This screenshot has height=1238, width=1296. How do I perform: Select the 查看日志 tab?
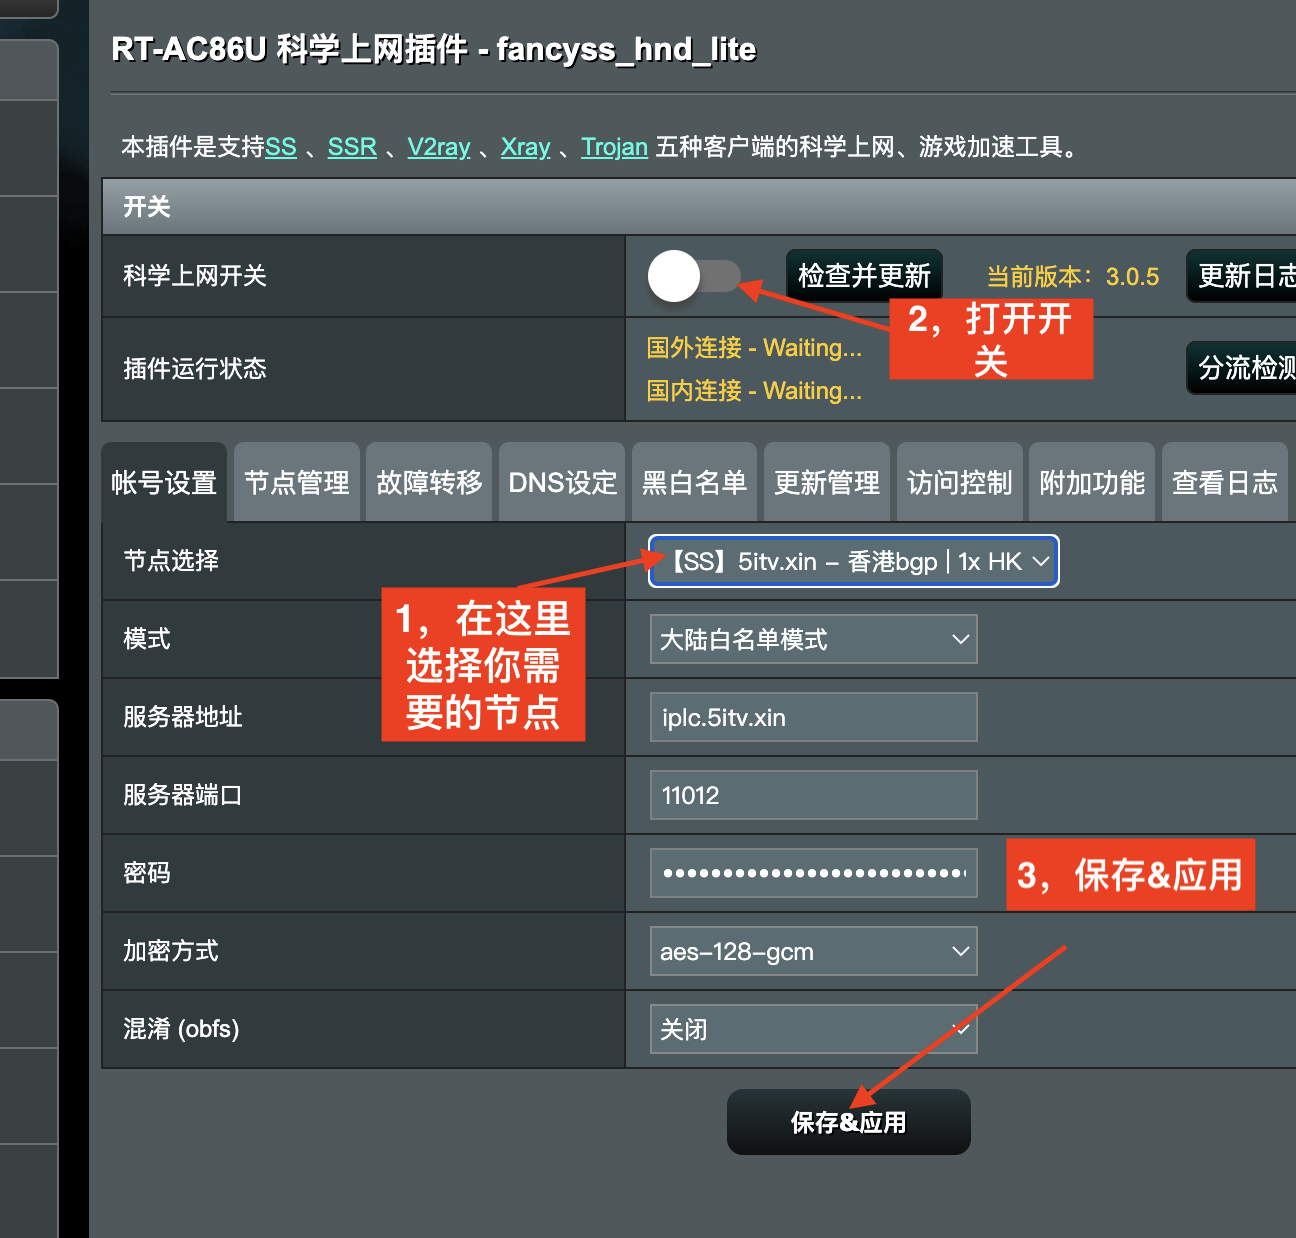pyautogui.click(x=1224, y=483)
